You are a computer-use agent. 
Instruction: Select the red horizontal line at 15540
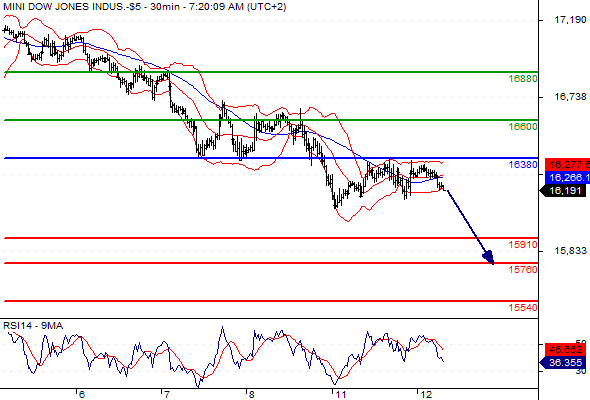coord(271,301)
